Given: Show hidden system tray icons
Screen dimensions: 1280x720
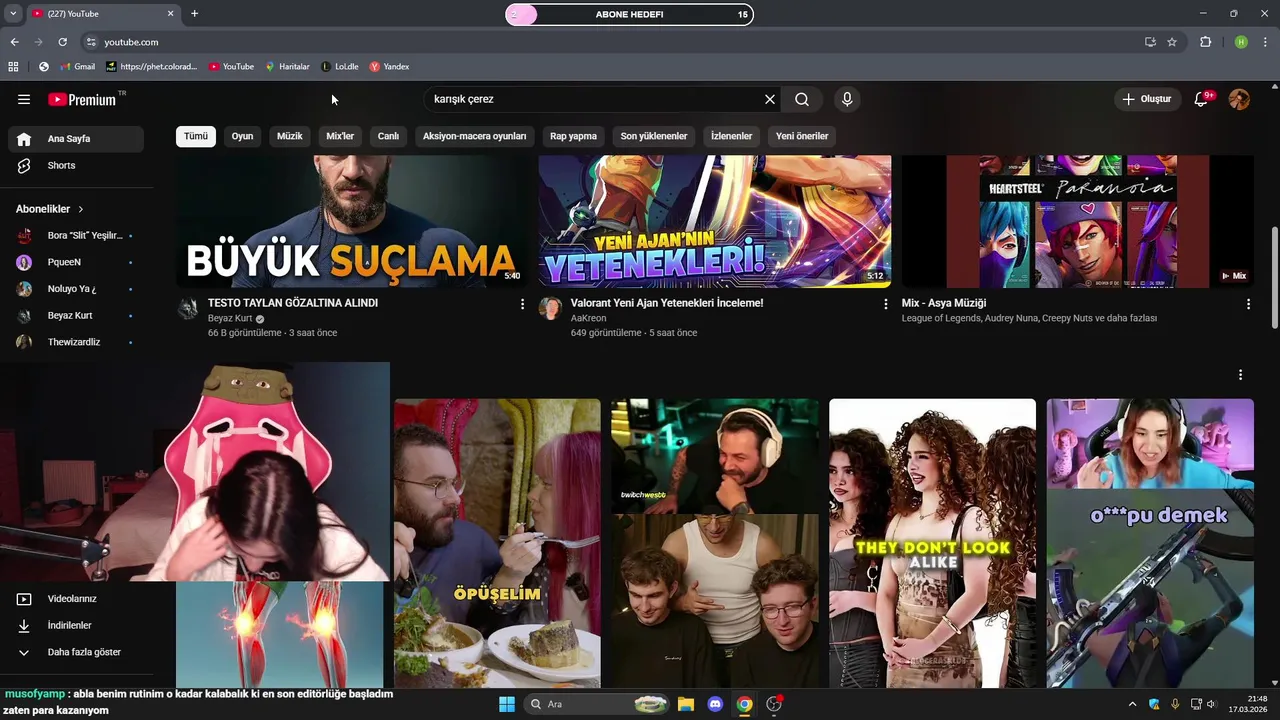Looking at the screenshot, I should tap(1132, 704).
